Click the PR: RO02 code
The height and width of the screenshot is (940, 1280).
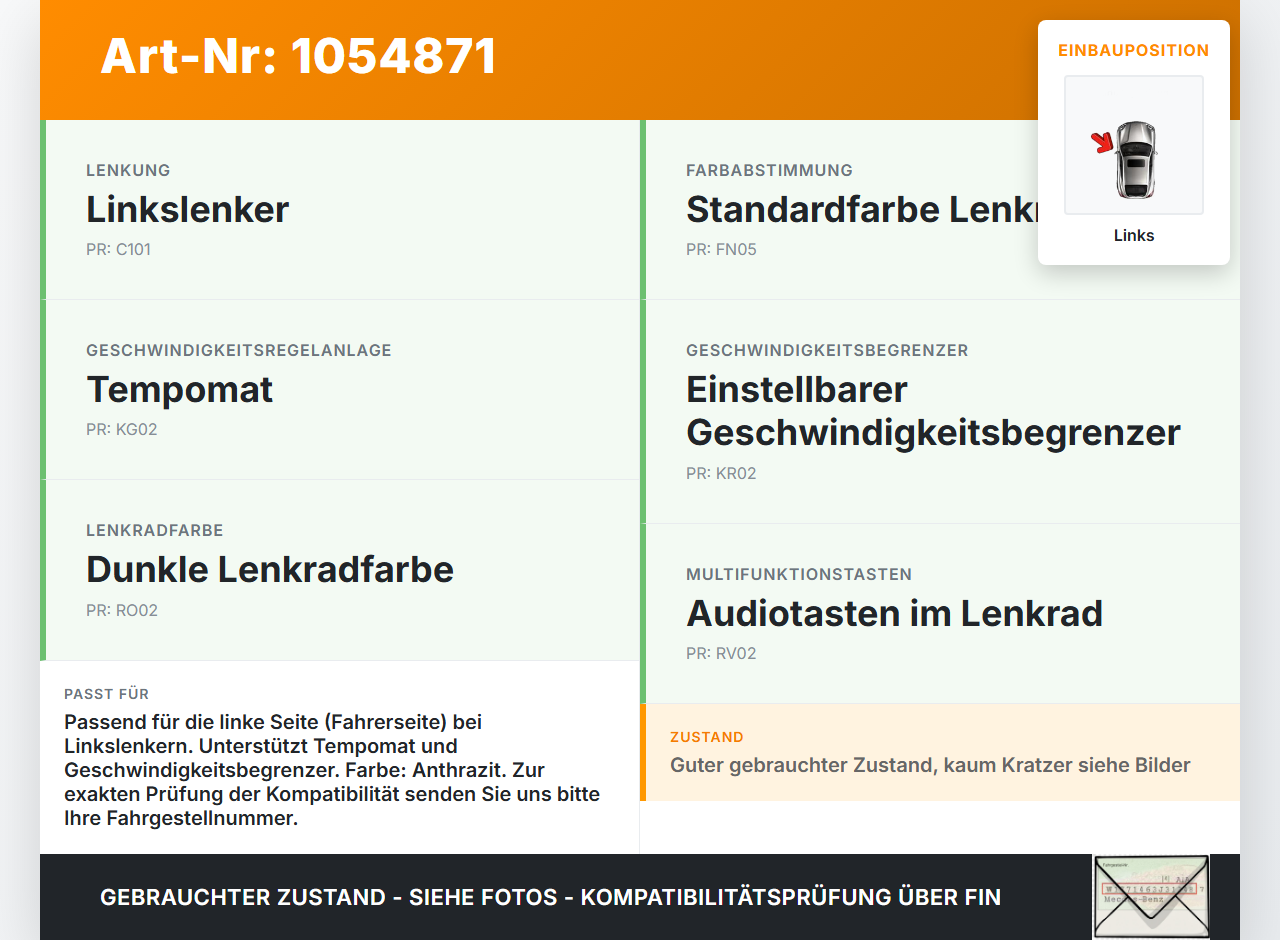(x=122, y=611)
